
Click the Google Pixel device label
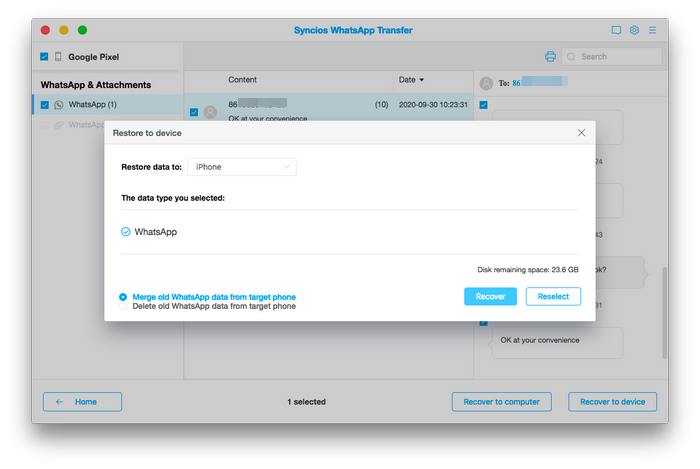click(x=94, y=57)
